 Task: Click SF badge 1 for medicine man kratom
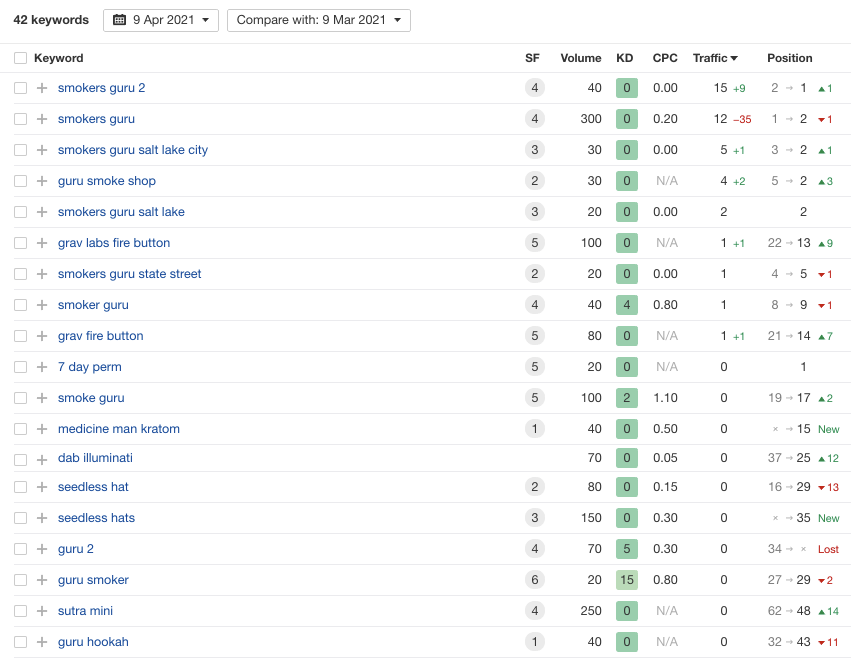[535, 429]
